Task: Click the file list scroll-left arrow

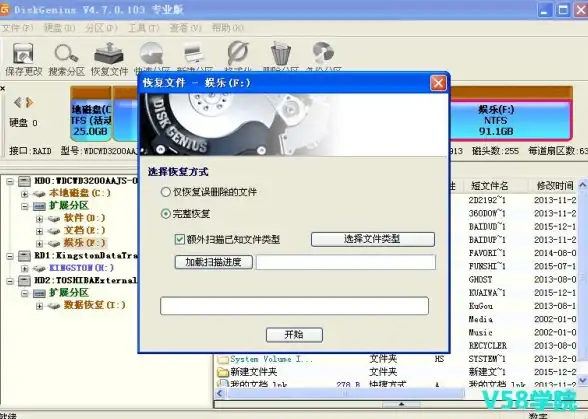Action: 220,393
